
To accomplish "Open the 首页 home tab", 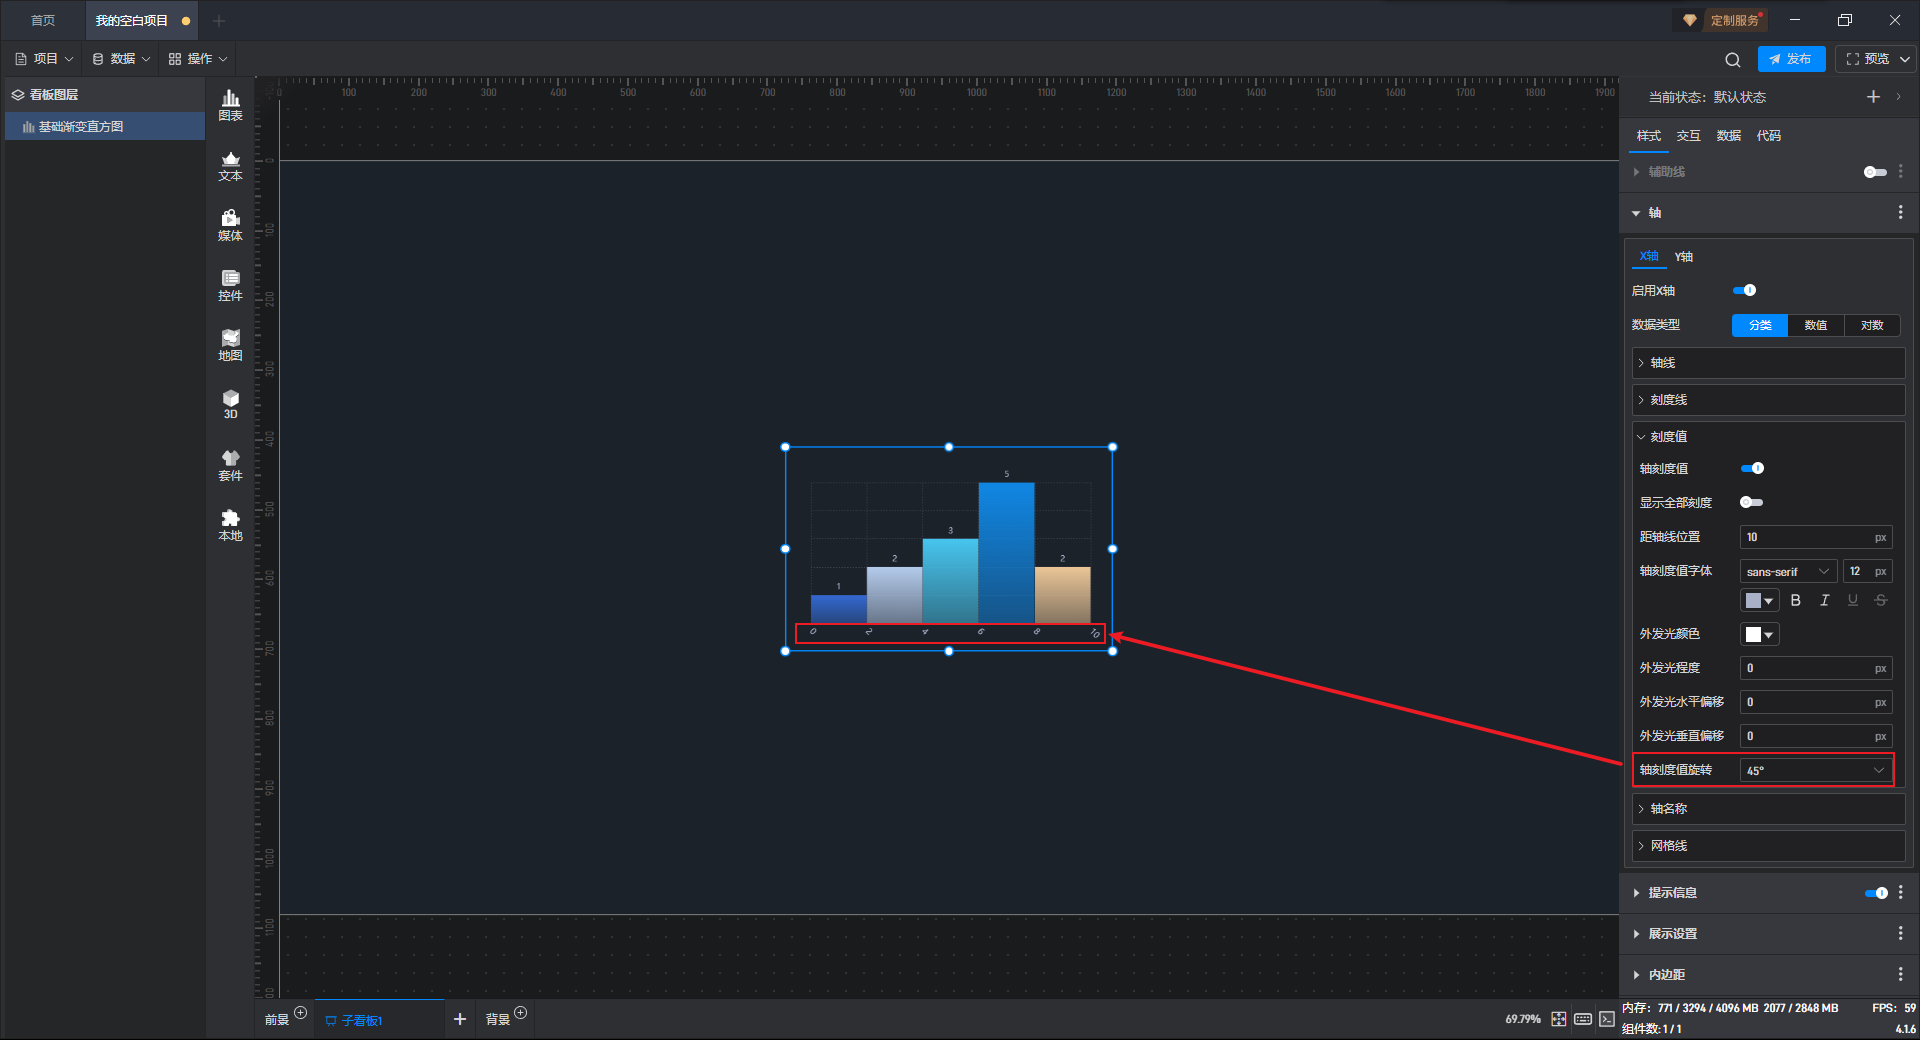I will coord(43,20).
